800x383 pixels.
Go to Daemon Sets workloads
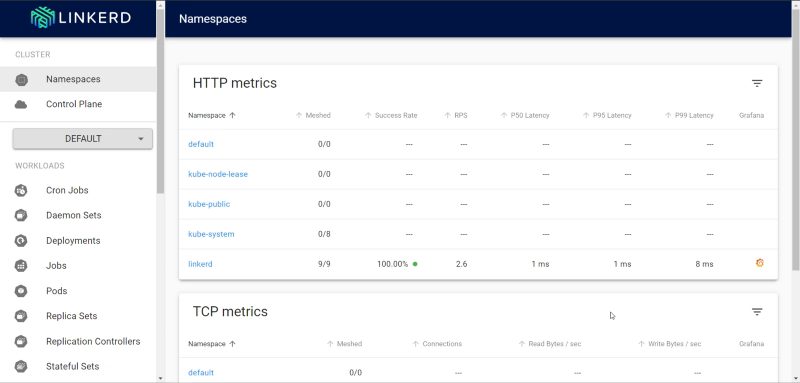(78, 215)
